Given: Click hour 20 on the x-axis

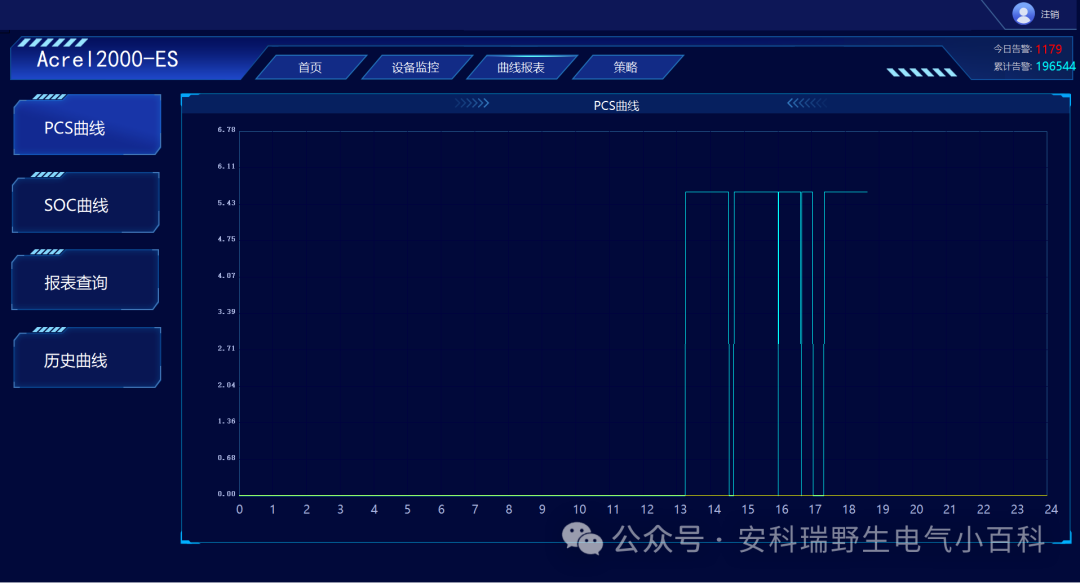Looking at the screenshot, I should coord(916,509).
